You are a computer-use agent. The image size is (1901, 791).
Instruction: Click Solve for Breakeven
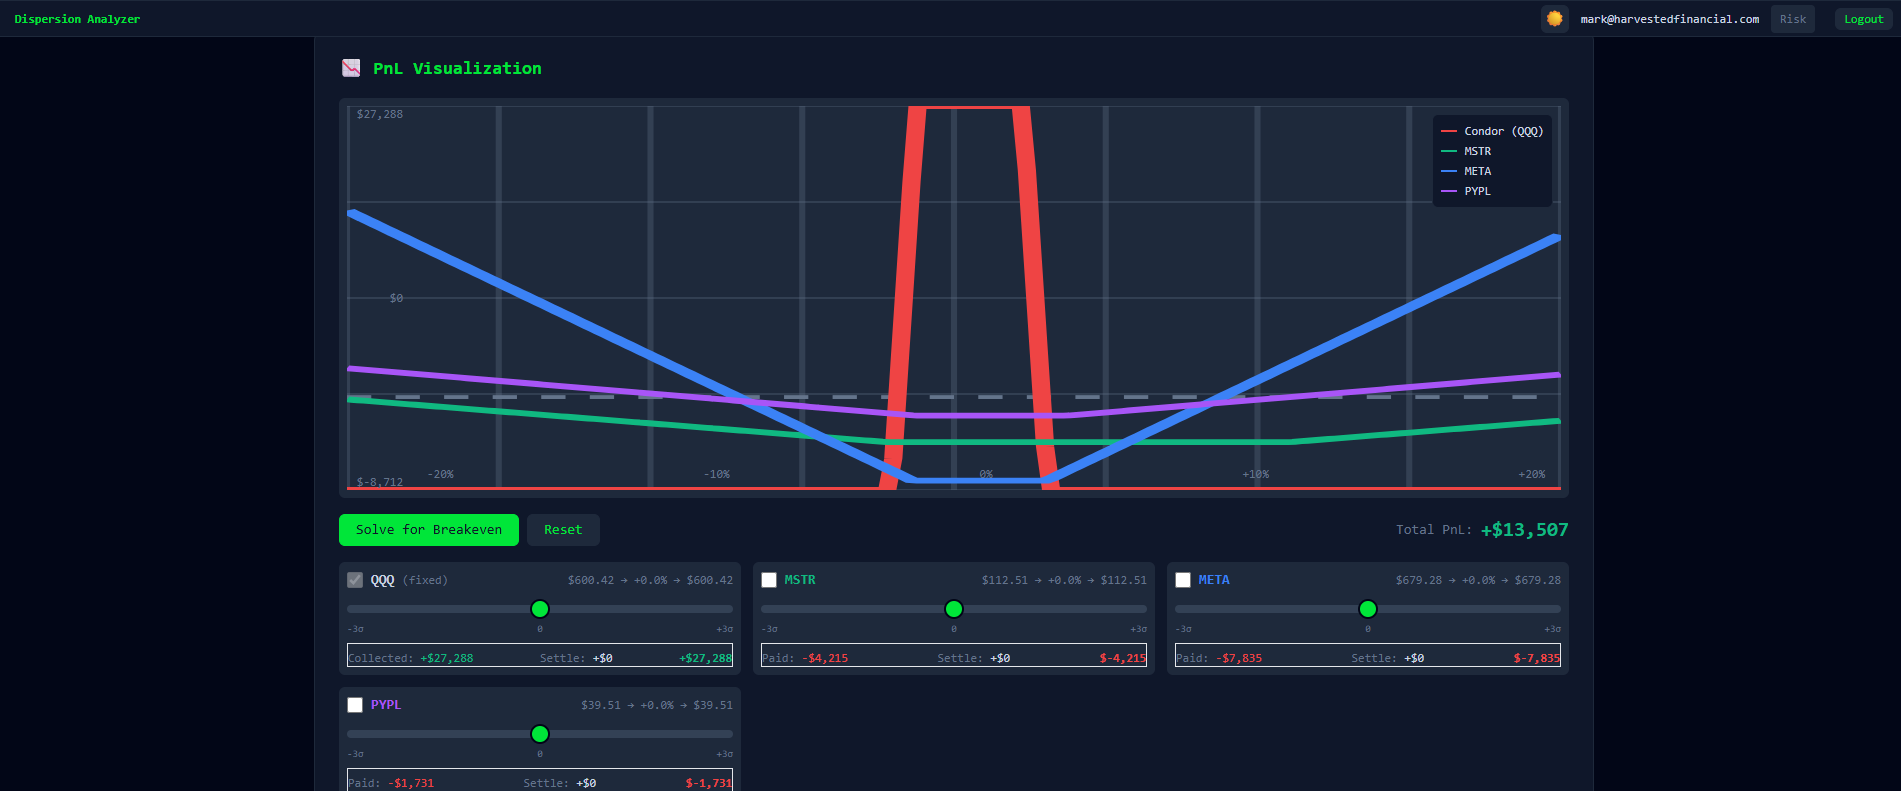429,530
